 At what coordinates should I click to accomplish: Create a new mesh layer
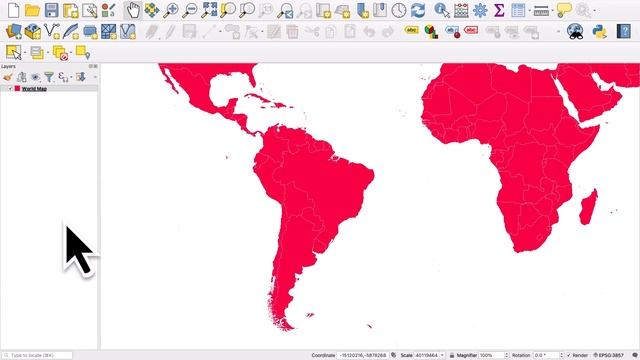point(109,31)
